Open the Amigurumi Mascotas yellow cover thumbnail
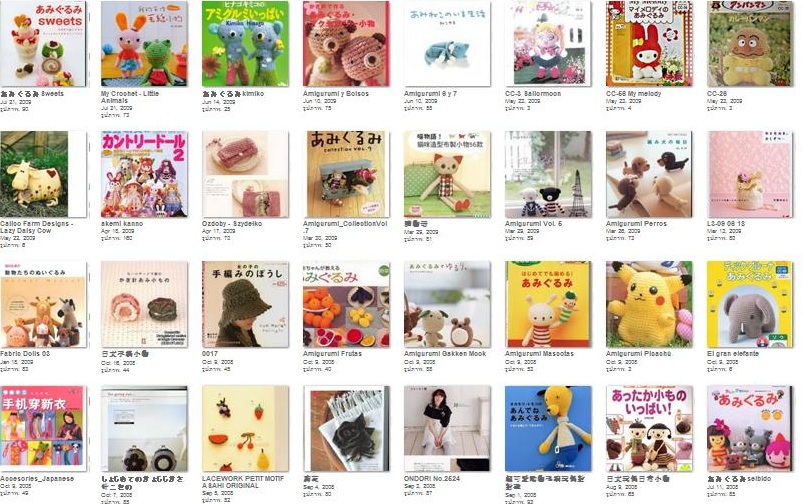Image resolution: width=803 pixels, height=504 pixels. click(x=548, y=304)
